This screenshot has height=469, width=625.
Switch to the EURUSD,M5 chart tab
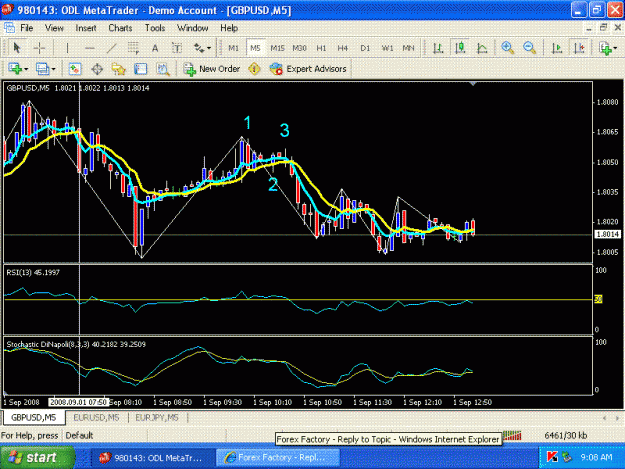(96, 418)
